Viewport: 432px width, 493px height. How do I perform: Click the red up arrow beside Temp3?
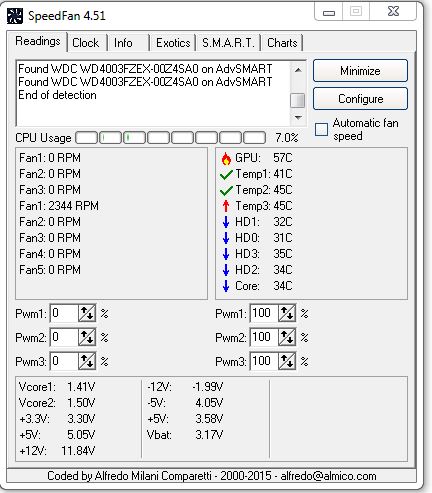[226, 206]
